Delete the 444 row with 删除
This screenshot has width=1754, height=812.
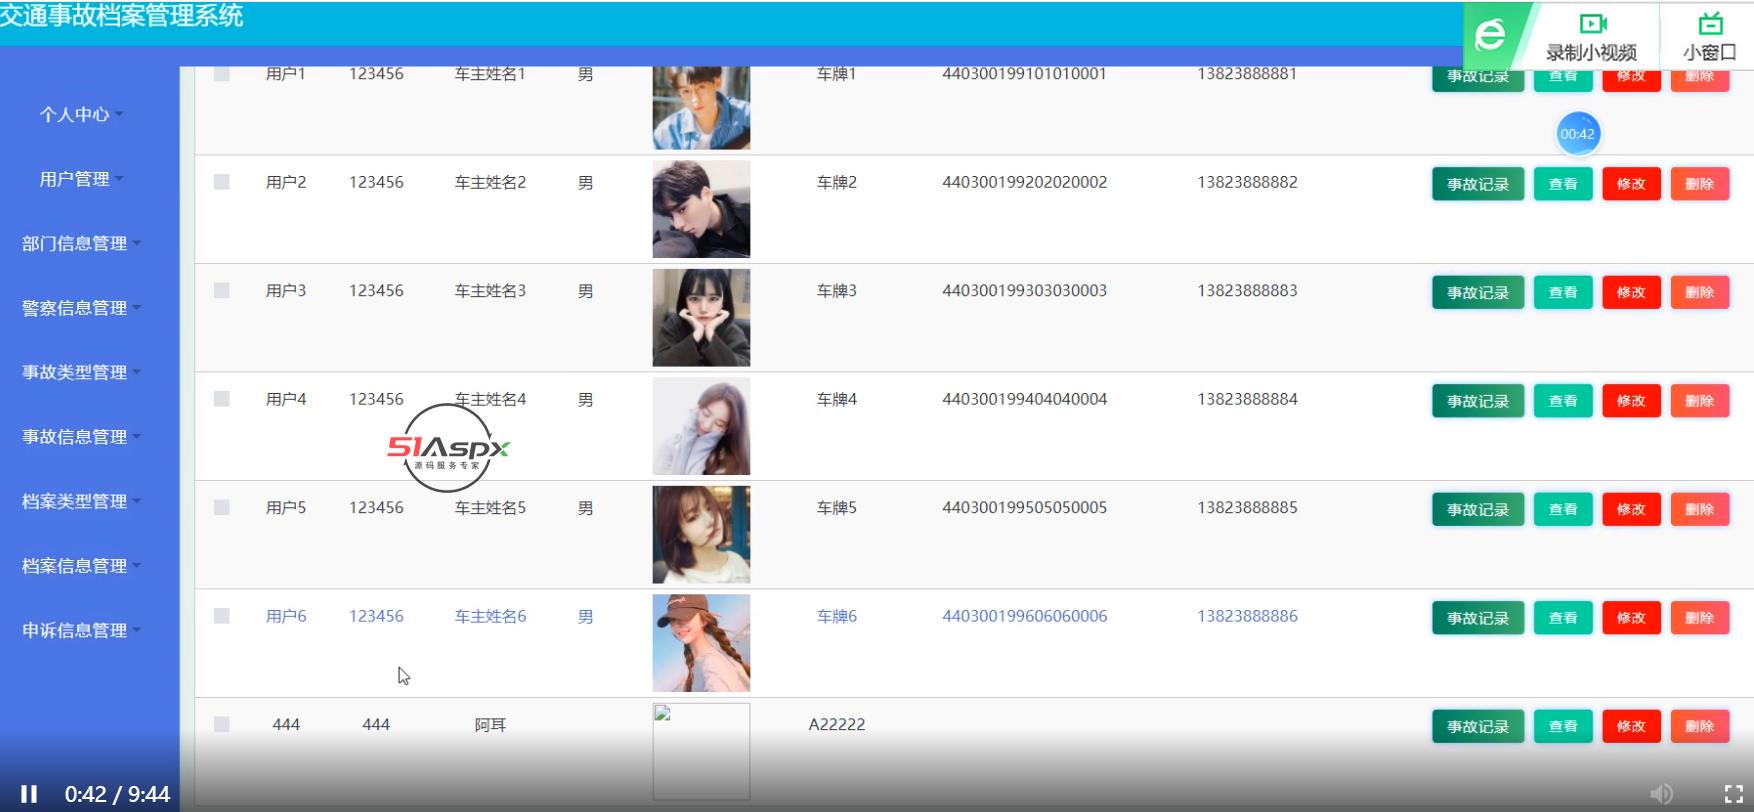coord(1700,726)
